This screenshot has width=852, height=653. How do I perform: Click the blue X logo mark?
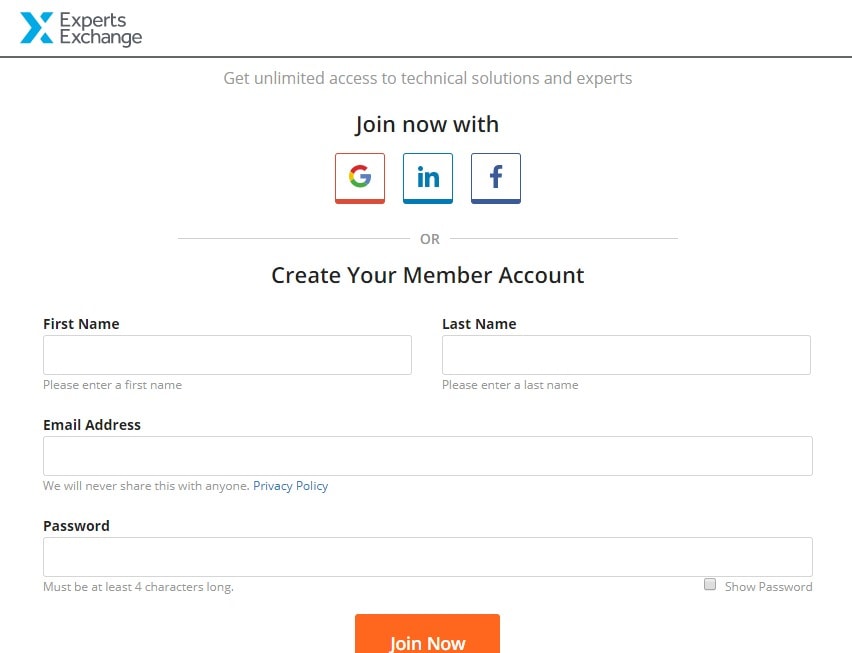click(36, 28)
